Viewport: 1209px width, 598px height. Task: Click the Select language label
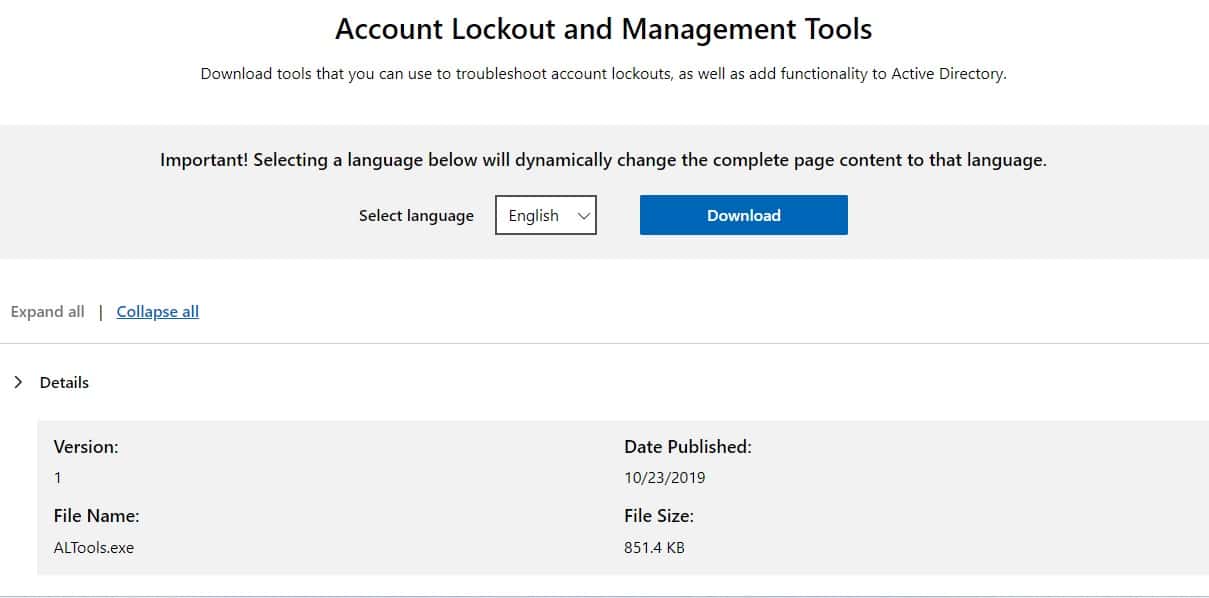click(x=416, y=216)
